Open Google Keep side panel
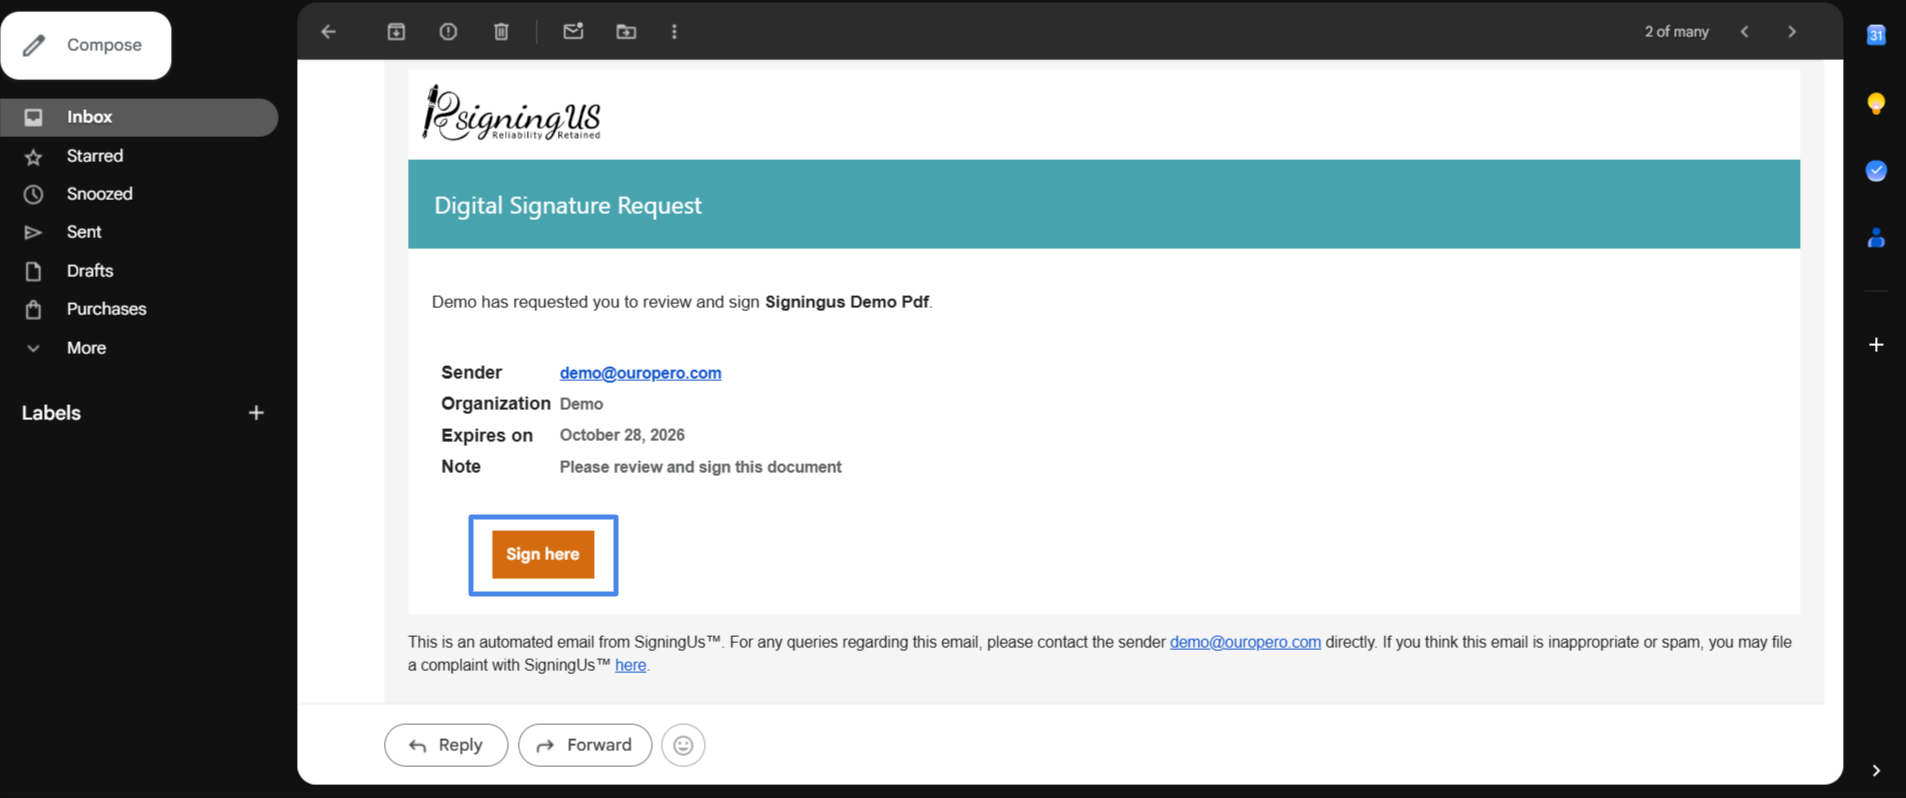 [1876, 103]
